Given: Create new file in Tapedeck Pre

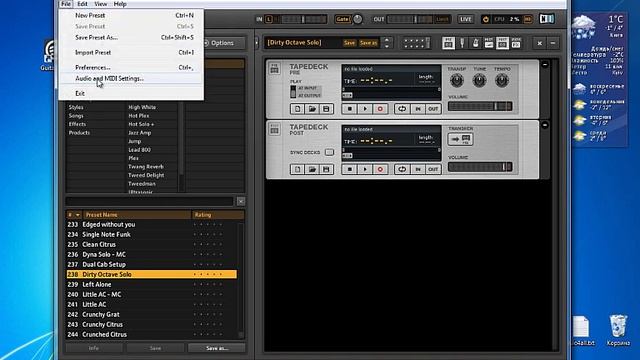Looking at the screenshot, I should click(298, 109).
